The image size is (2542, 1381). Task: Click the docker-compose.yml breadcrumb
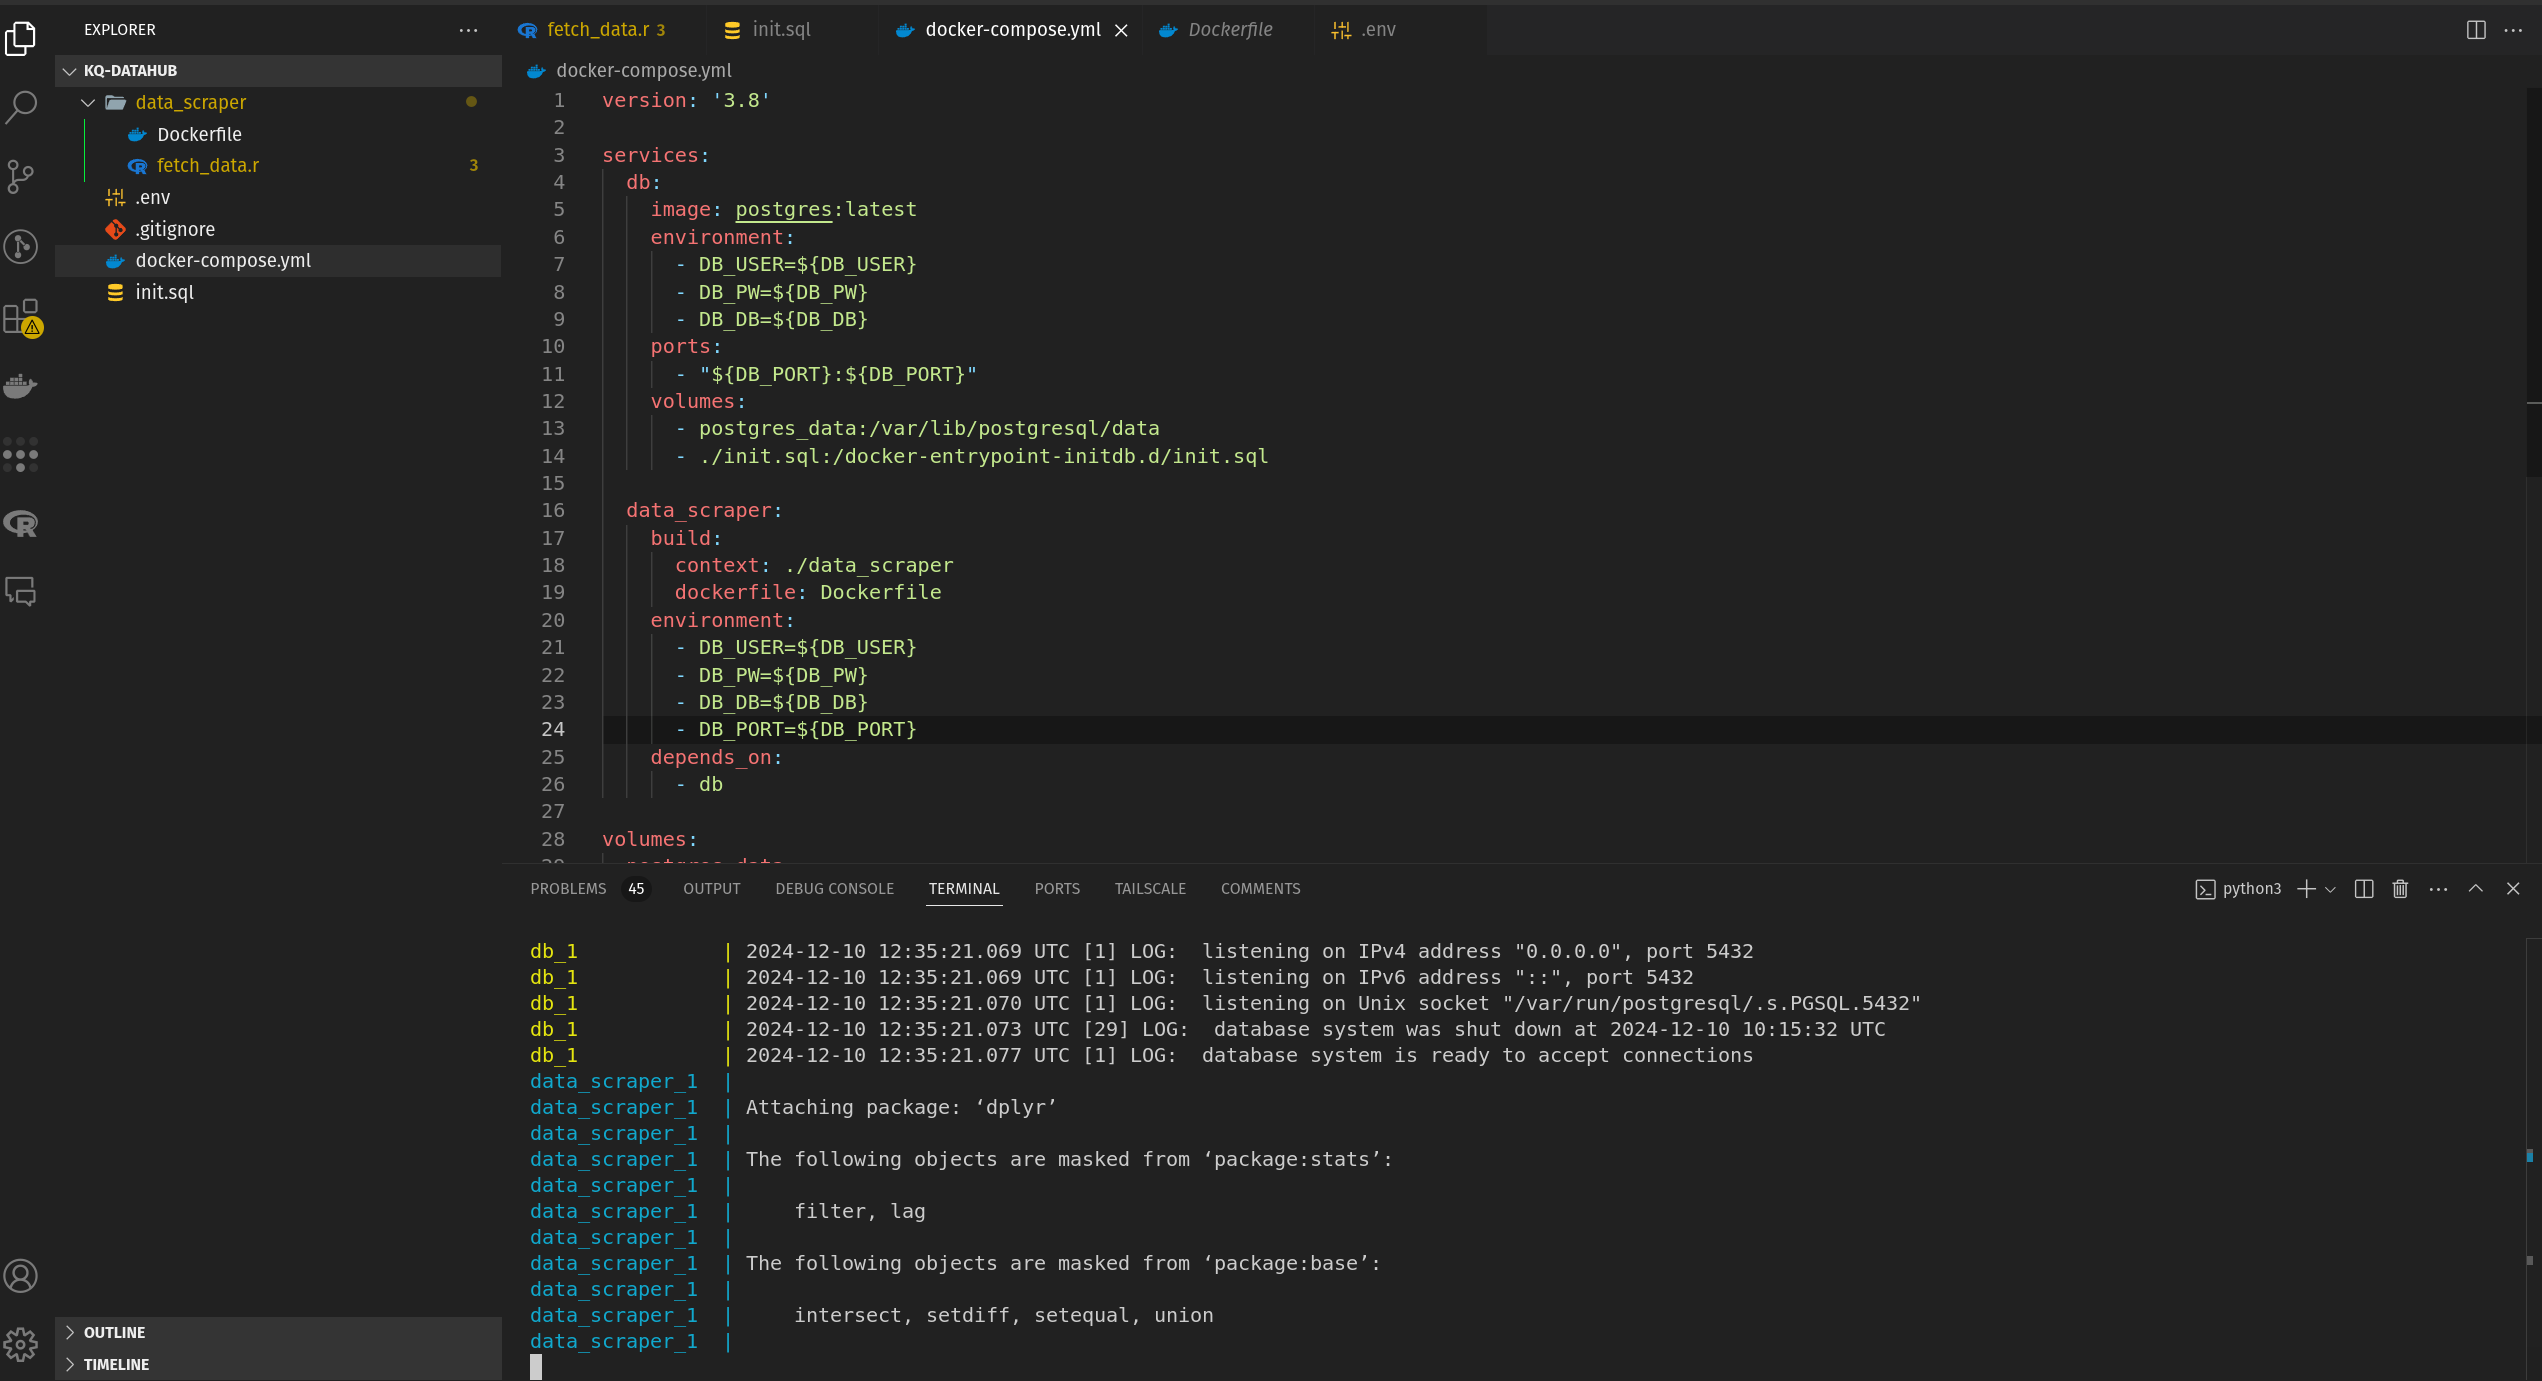pyautogui.click(x=643, y=70)
